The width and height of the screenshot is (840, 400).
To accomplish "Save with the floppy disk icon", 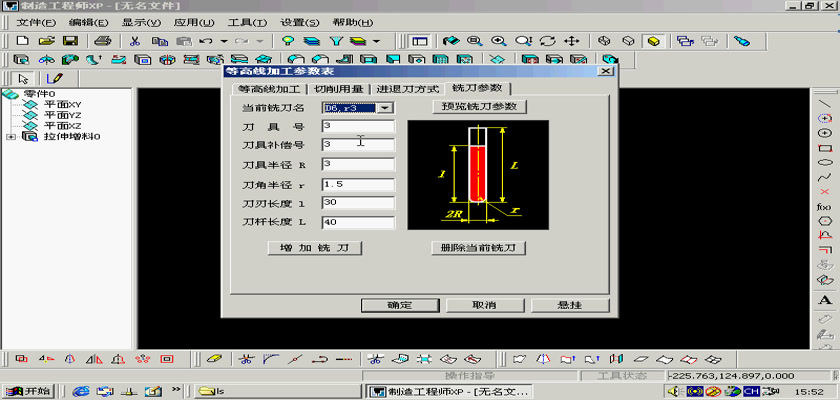I will coord(71,41).
